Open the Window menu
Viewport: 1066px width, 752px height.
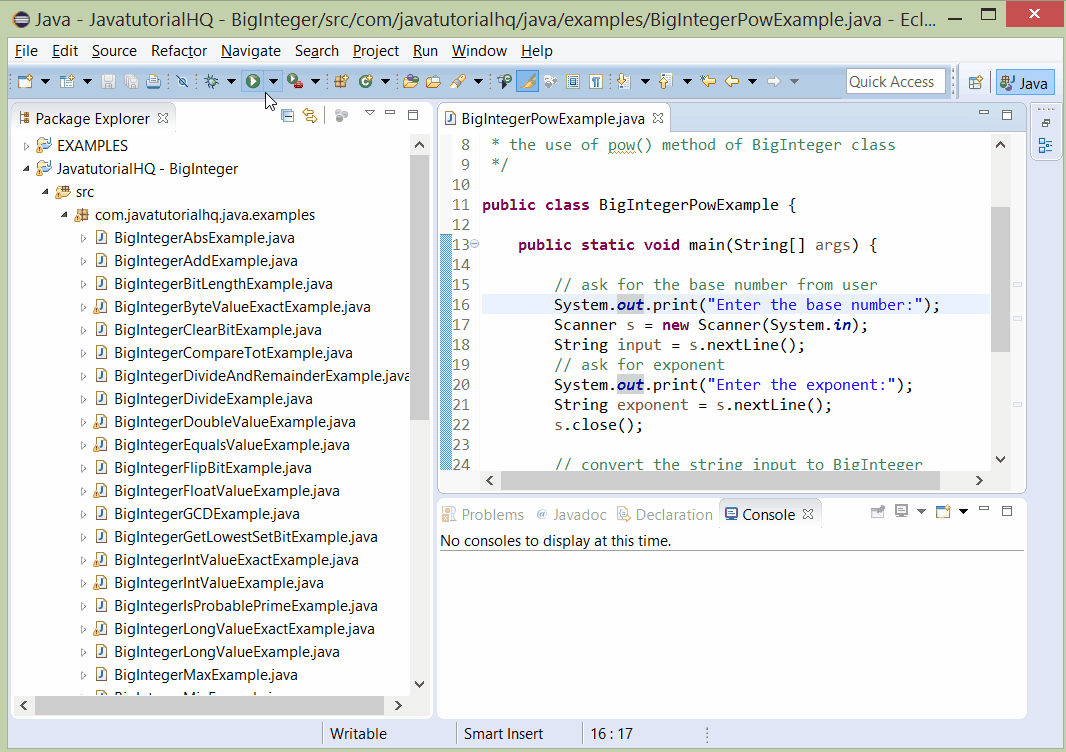click(x=479, y=51)
